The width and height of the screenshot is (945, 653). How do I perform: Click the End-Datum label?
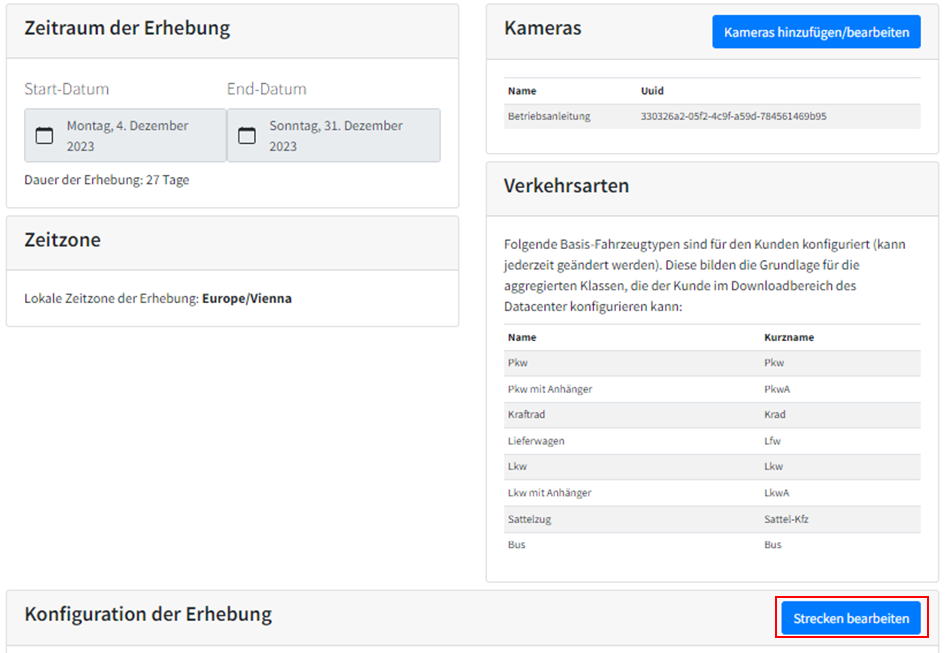tap(267, 89)
